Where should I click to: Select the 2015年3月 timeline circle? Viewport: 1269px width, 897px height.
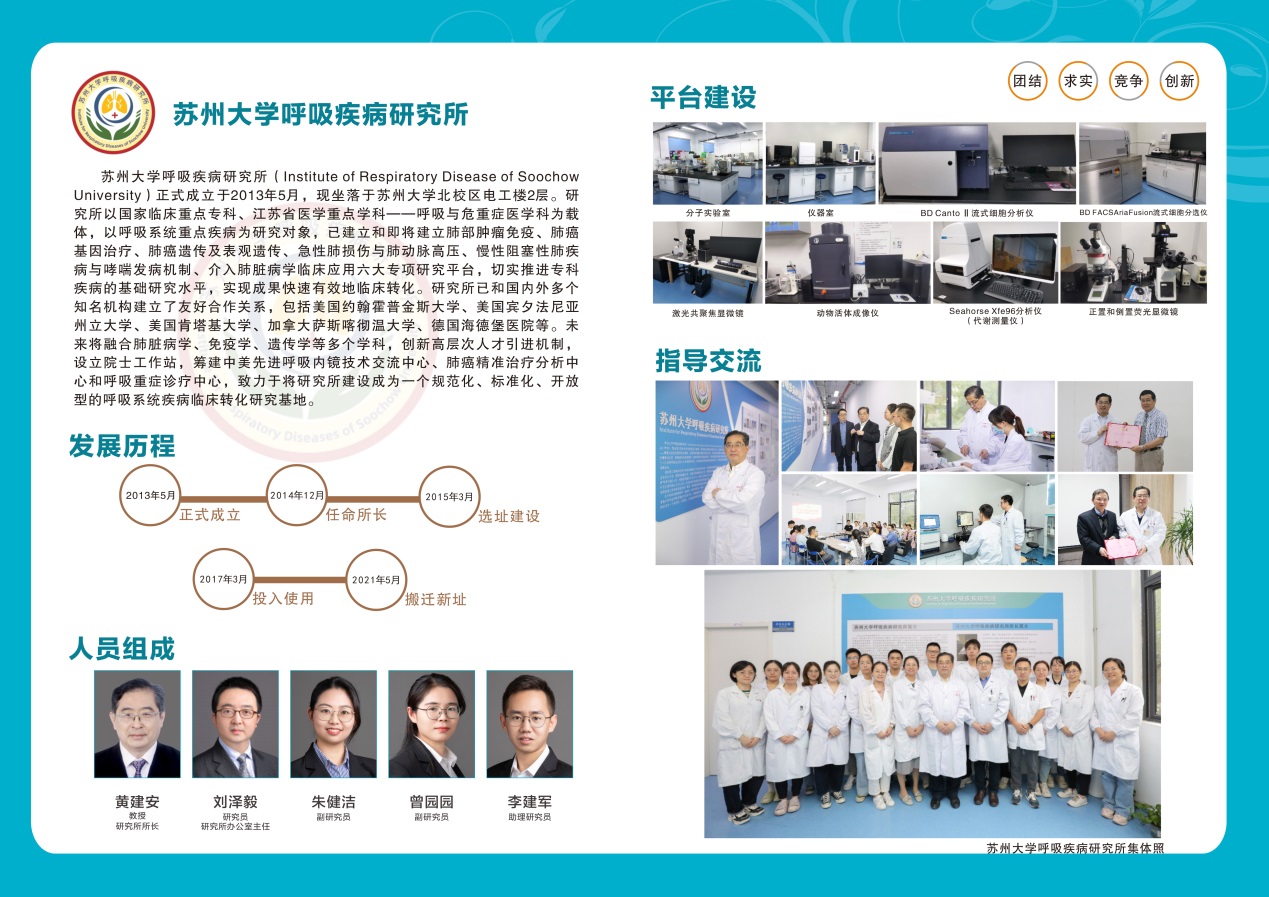click(449, 496)
